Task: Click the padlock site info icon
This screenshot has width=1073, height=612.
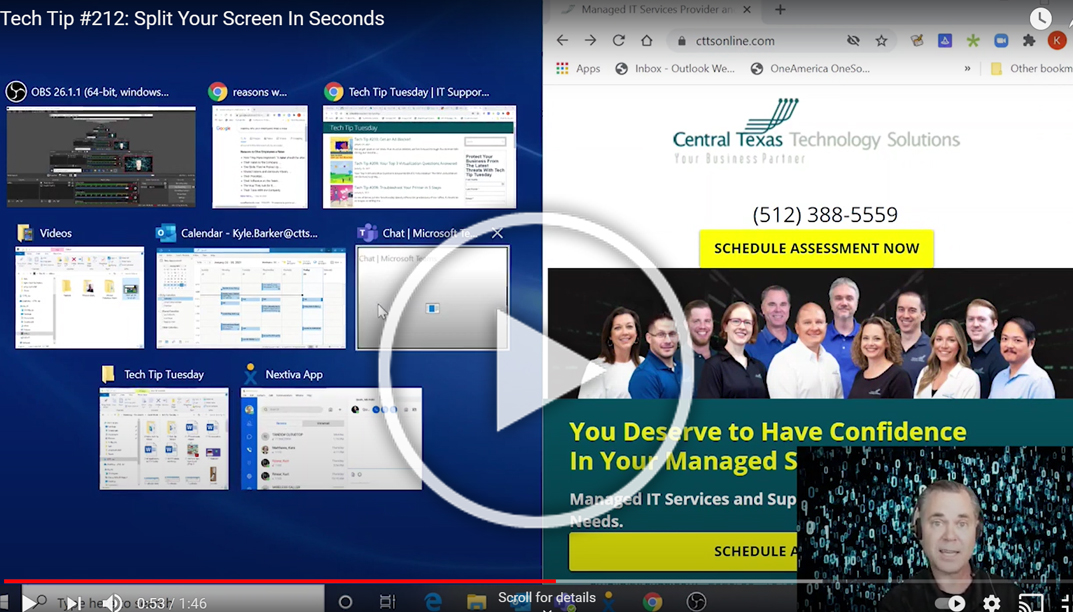Action: pyautogui.click(x=682, y=41)
